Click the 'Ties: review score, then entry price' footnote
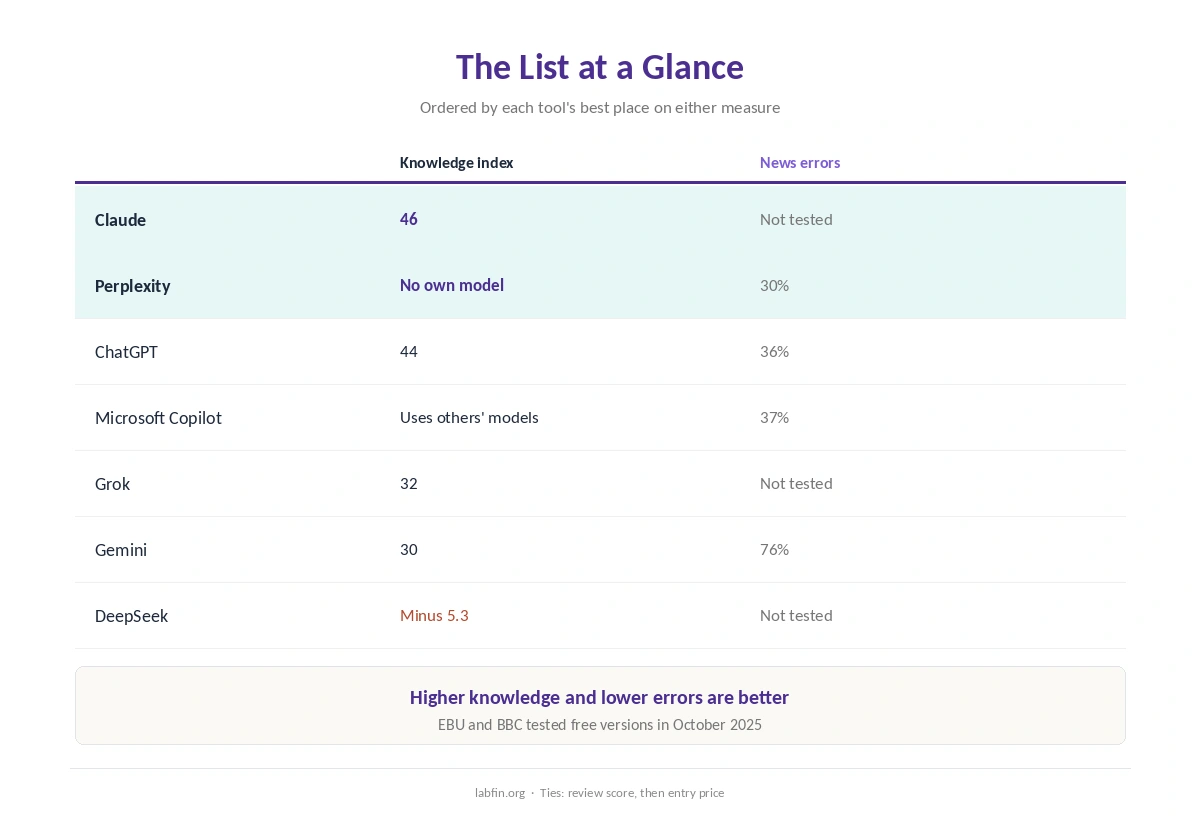 point(632,792)
